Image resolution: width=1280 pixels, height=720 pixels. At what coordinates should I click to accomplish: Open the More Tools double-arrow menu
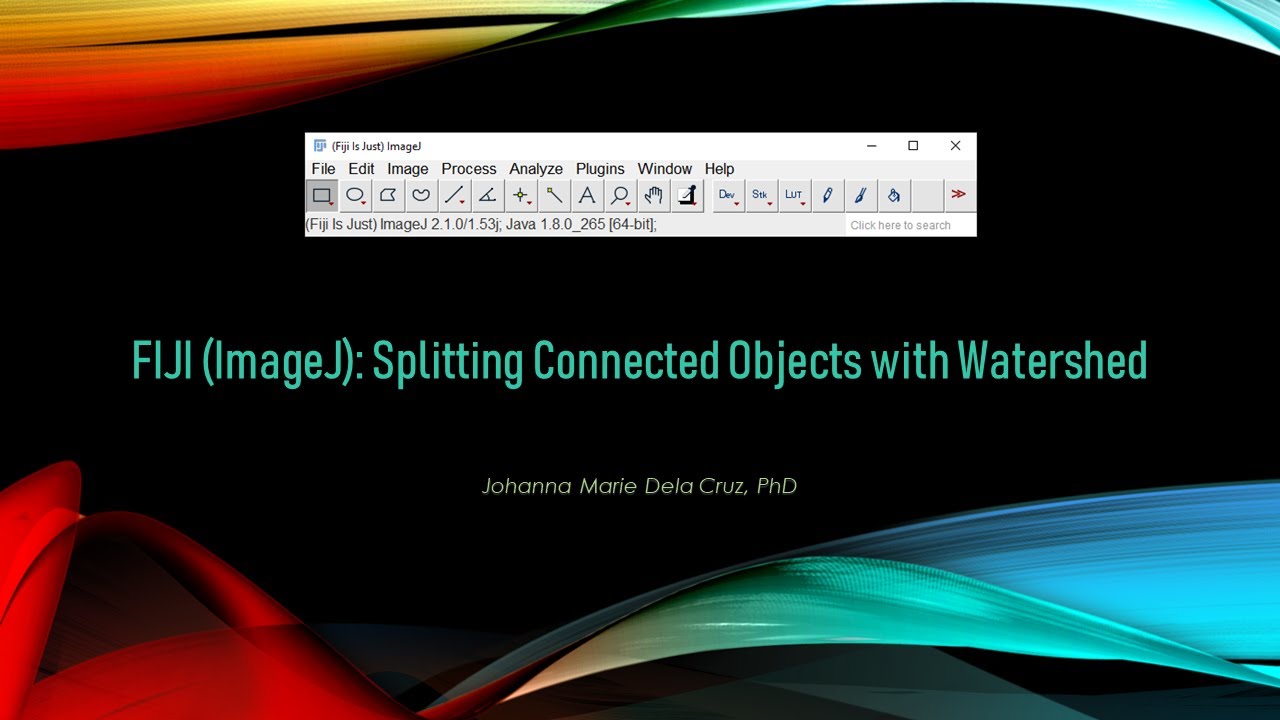point(959,195)
